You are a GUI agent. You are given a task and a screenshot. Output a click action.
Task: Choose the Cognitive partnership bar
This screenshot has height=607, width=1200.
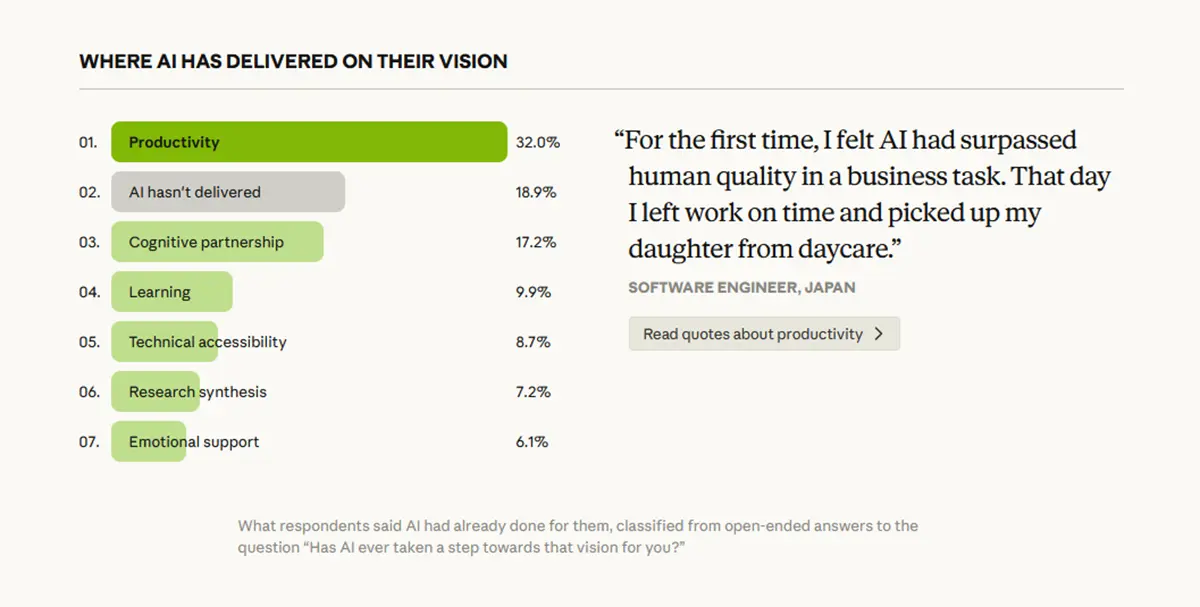pos(217,242)
